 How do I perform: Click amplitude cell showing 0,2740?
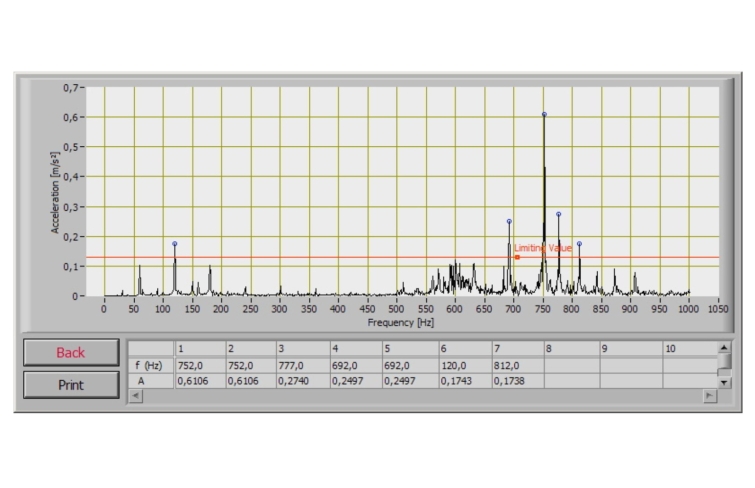303,381
